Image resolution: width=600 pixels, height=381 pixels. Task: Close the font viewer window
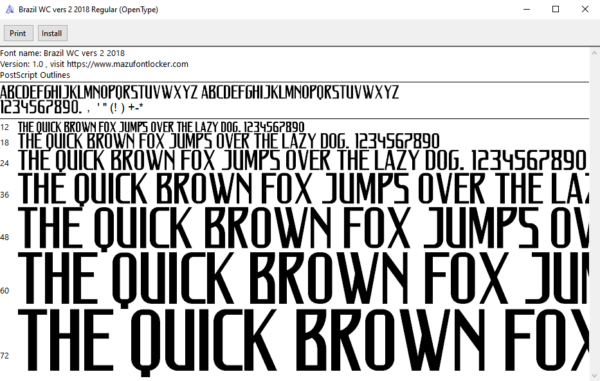pyautogui.click(x=585, y=9)
